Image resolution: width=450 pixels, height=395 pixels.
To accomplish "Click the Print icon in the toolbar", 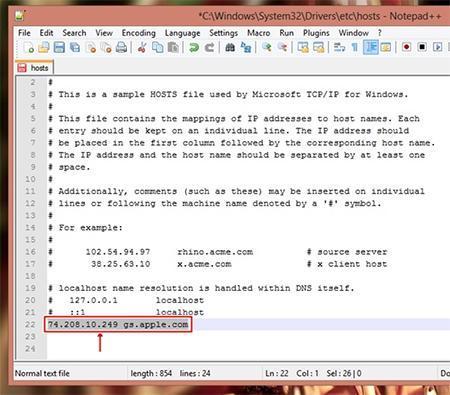I will [121, 48].
